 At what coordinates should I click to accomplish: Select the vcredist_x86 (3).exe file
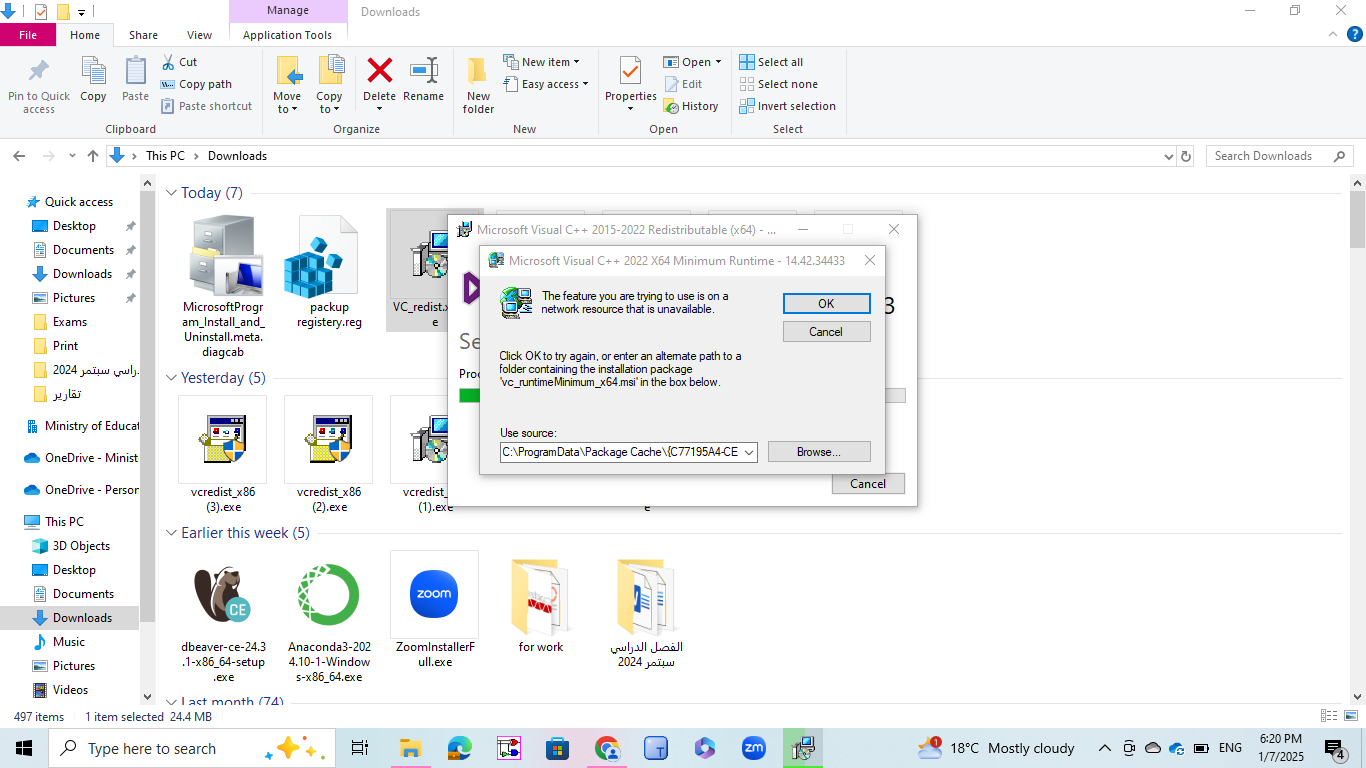point(223,454)
